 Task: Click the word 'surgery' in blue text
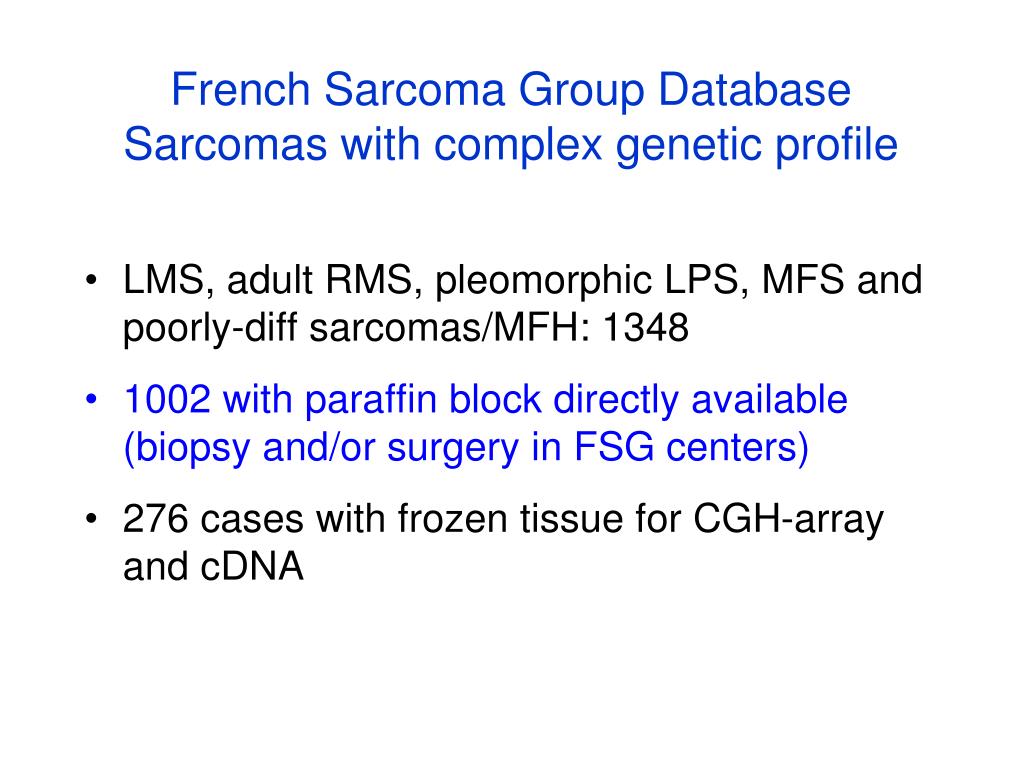pos(453,449)
